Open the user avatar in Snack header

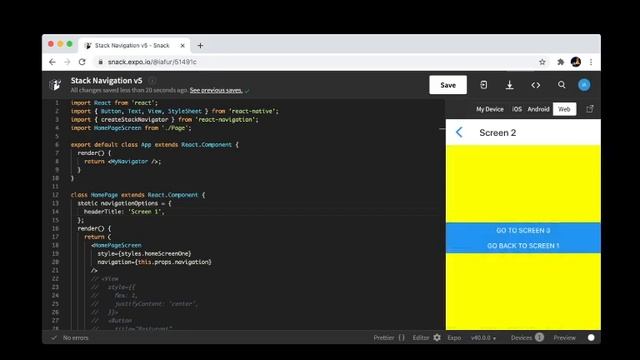[x=584, y=85]
